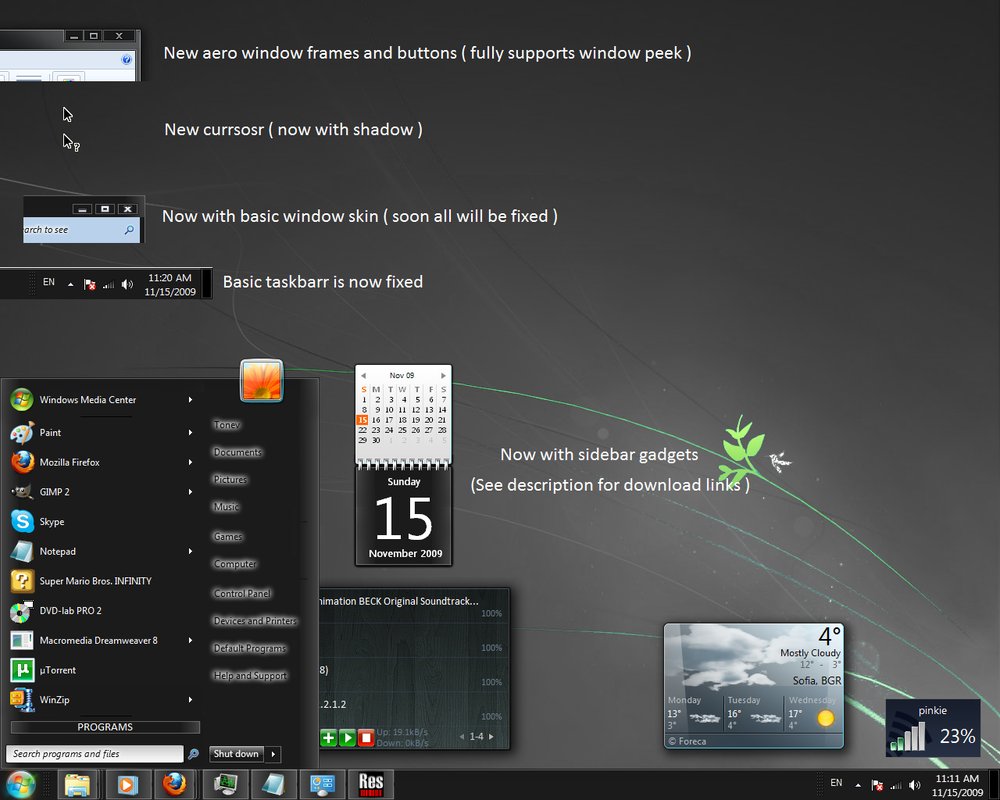Open Windows Explorer from the bottom taskbar
1000x800 pixels.
[x=77, y=783]
